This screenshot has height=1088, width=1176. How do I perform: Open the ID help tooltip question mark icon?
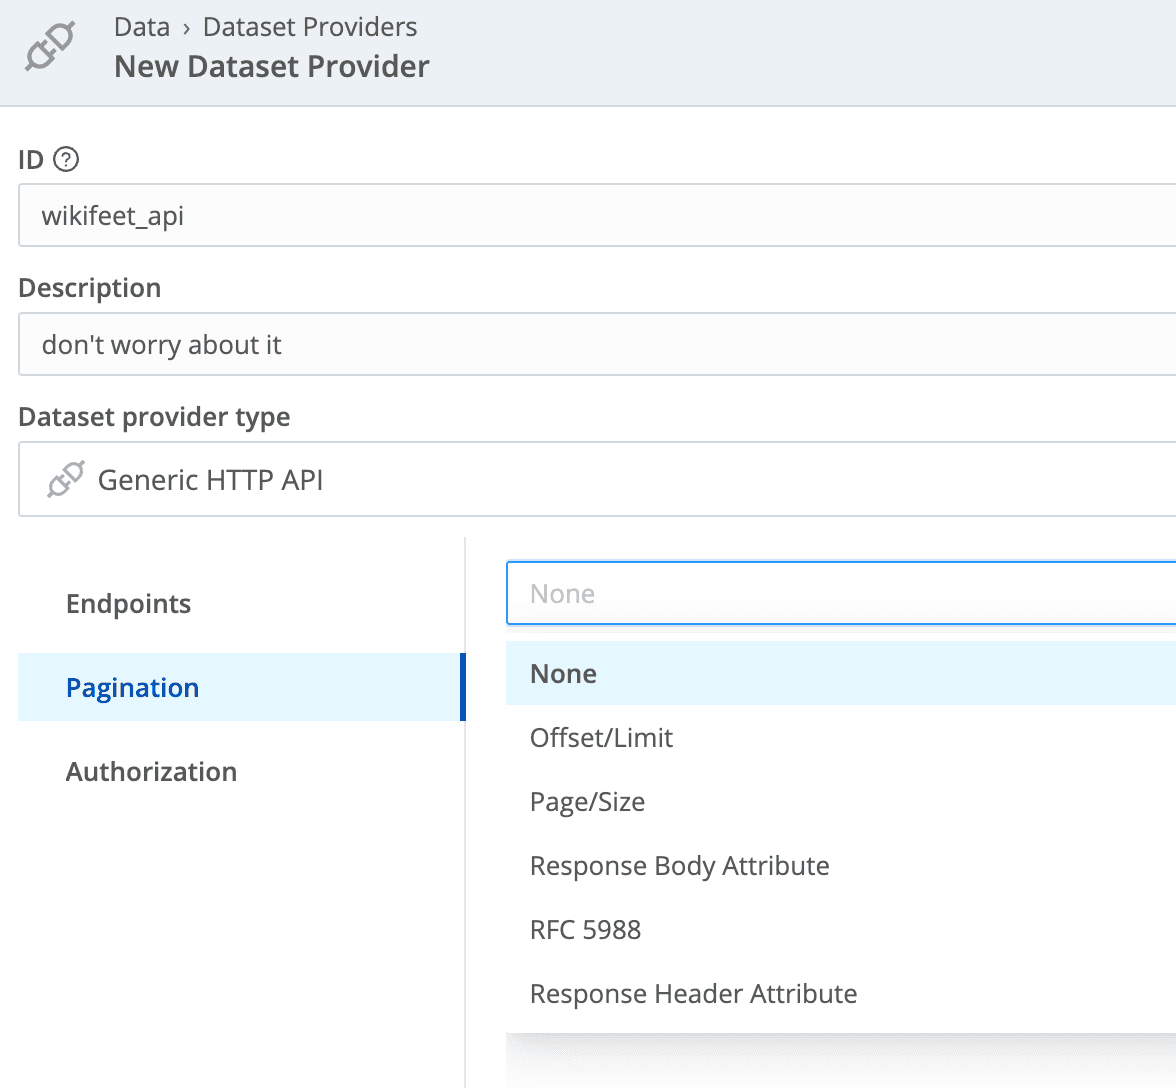coord(66,158)
